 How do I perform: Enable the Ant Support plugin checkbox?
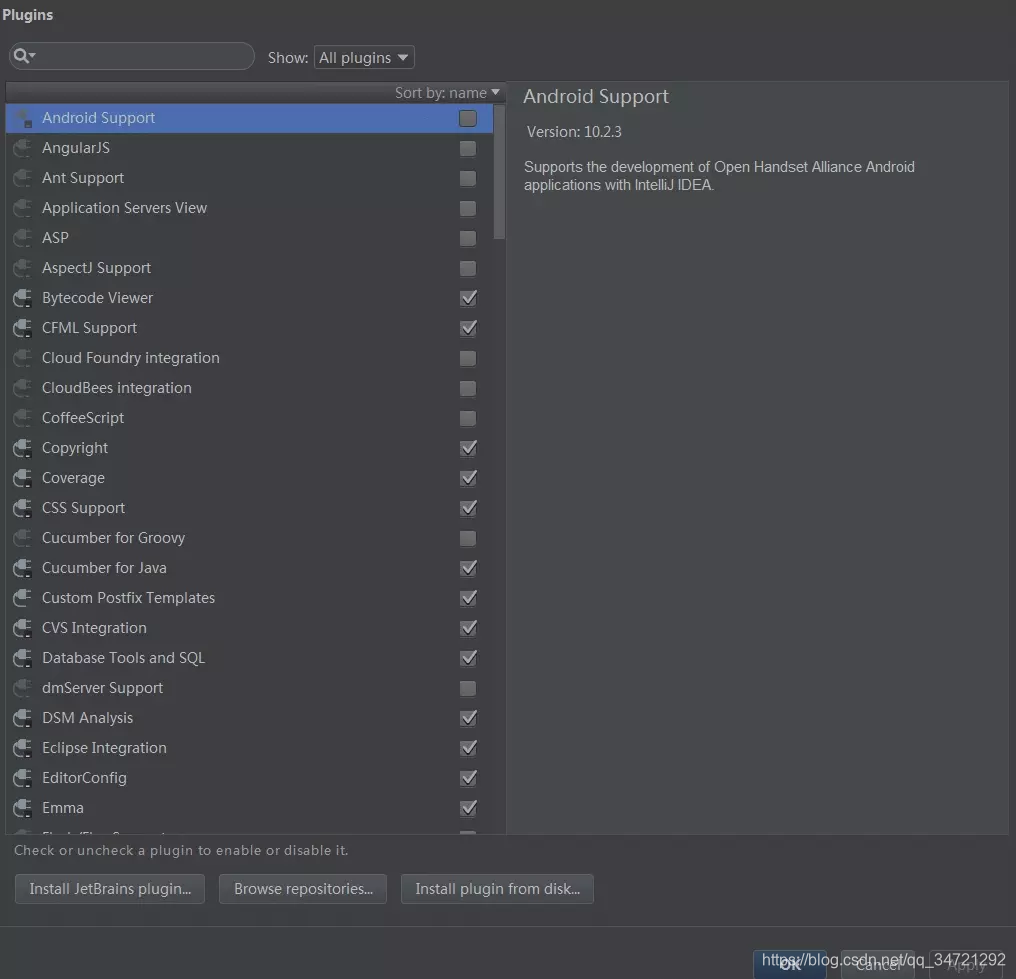[468, 178]
